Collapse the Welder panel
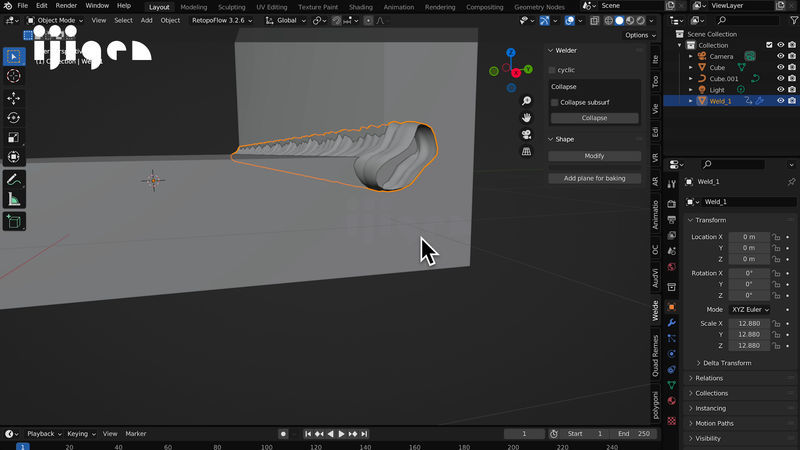This screenshot has height=450, width=800. pyautogui.click(x=565, y=51)
